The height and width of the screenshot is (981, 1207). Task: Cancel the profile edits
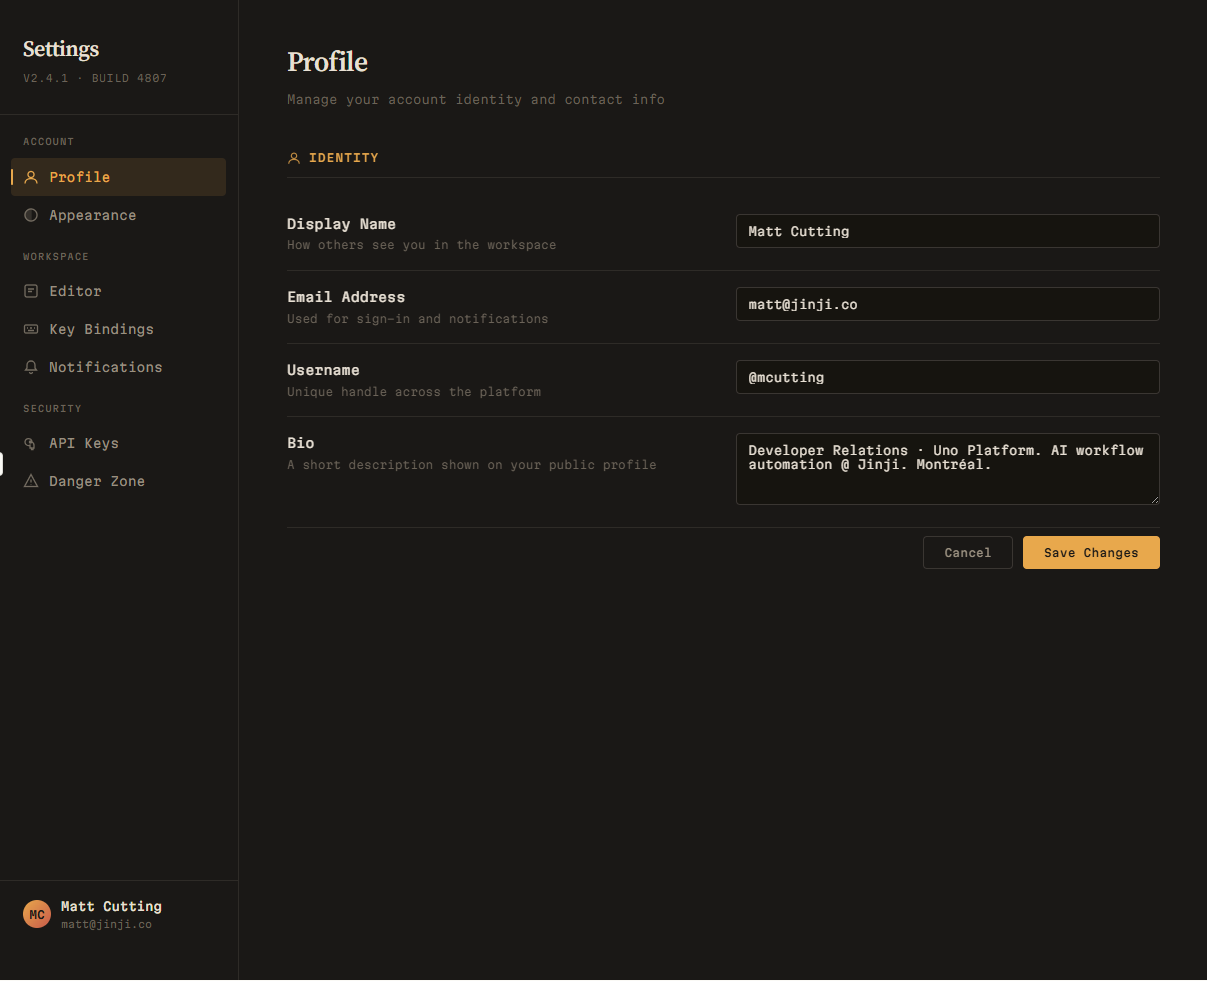point(967,553)
